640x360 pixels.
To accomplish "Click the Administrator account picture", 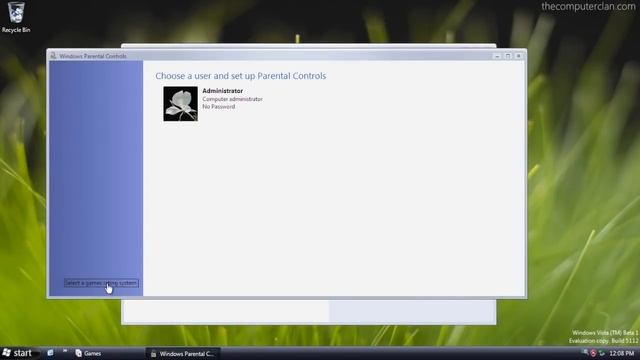I will click(x=180, y=104).
